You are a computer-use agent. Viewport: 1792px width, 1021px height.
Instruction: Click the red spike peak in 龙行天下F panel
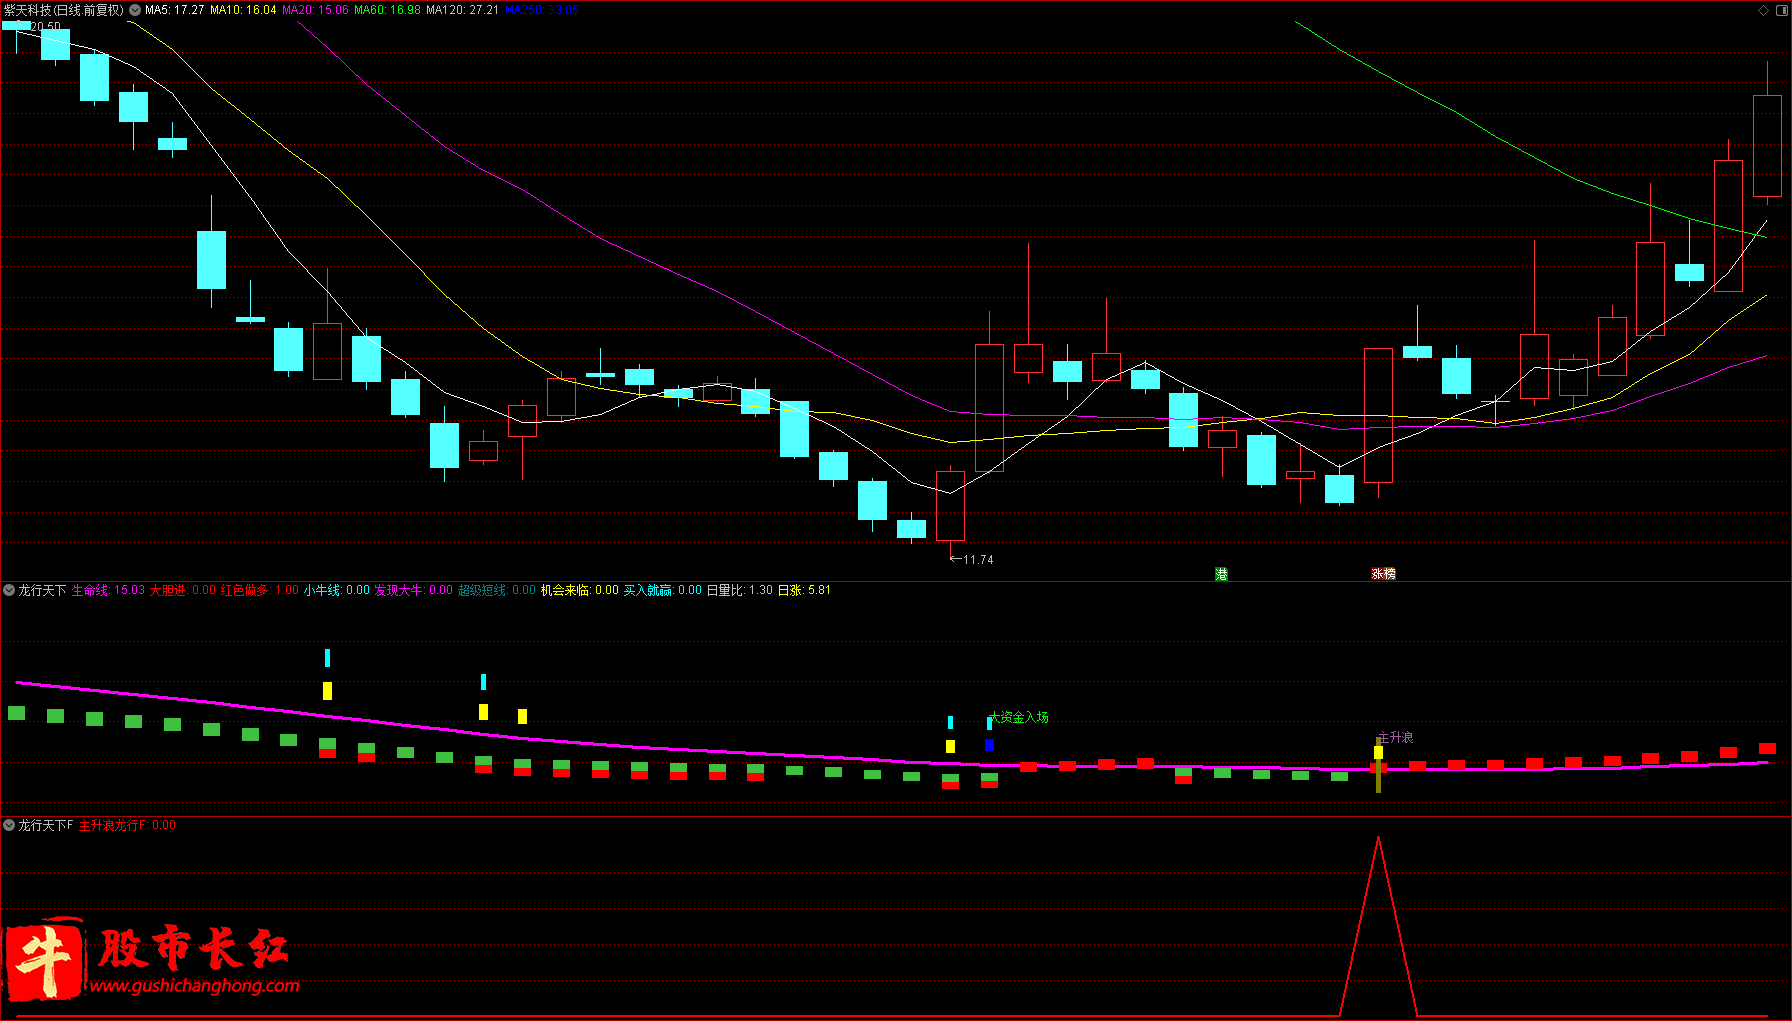click(x=1378, y=838)
